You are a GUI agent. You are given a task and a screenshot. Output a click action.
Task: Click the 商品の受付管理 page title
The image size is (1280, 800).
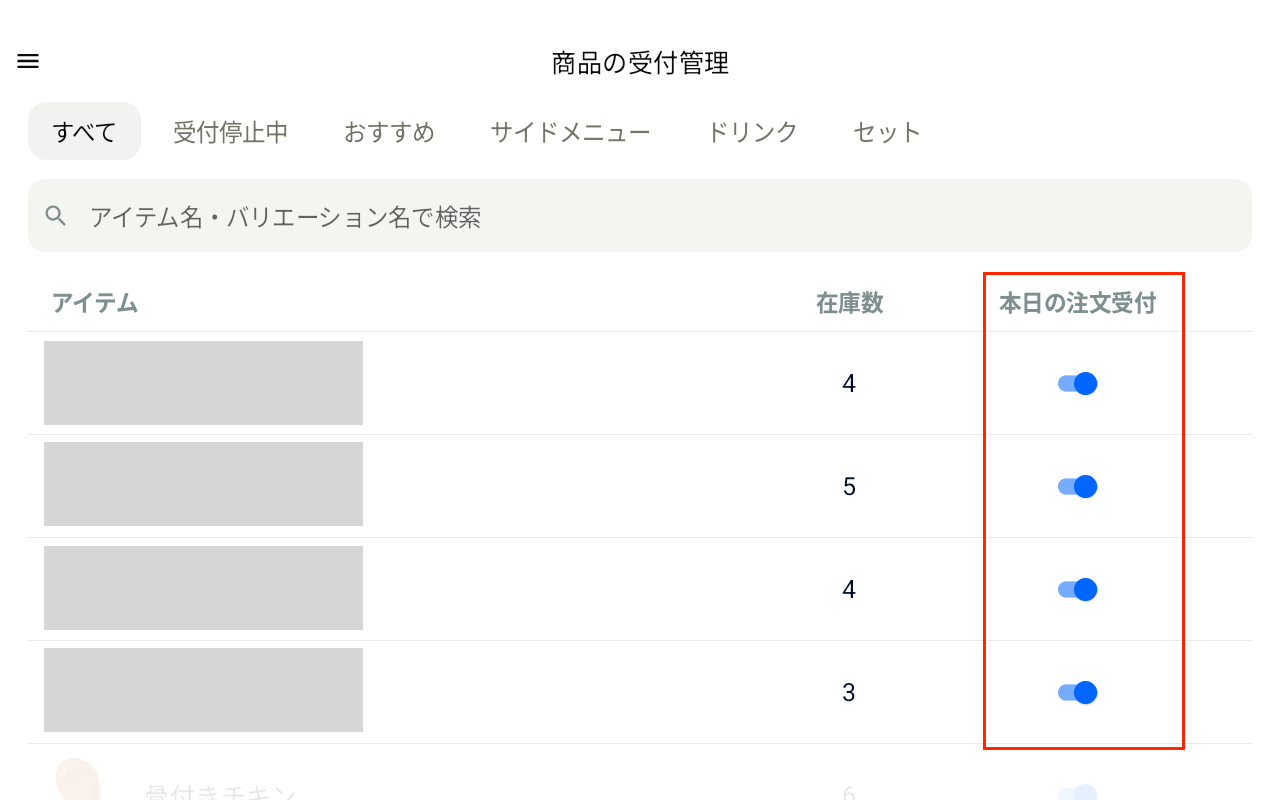[638, 62]
